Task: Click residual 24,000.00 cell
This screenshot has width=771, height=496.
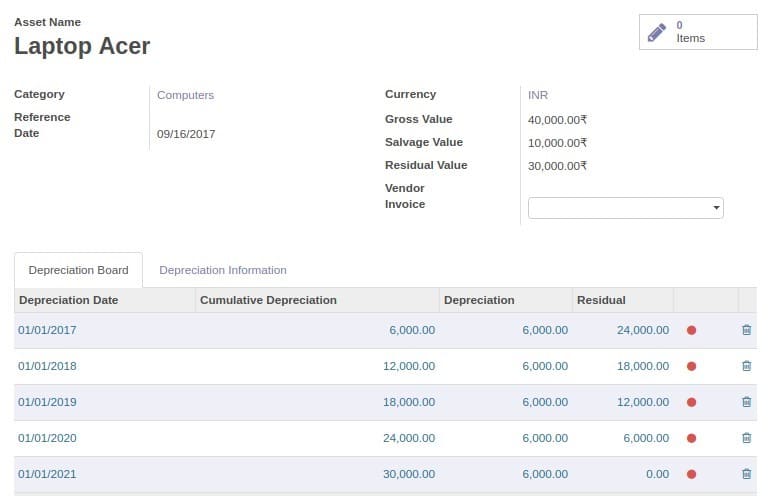Action: [643, 330]
